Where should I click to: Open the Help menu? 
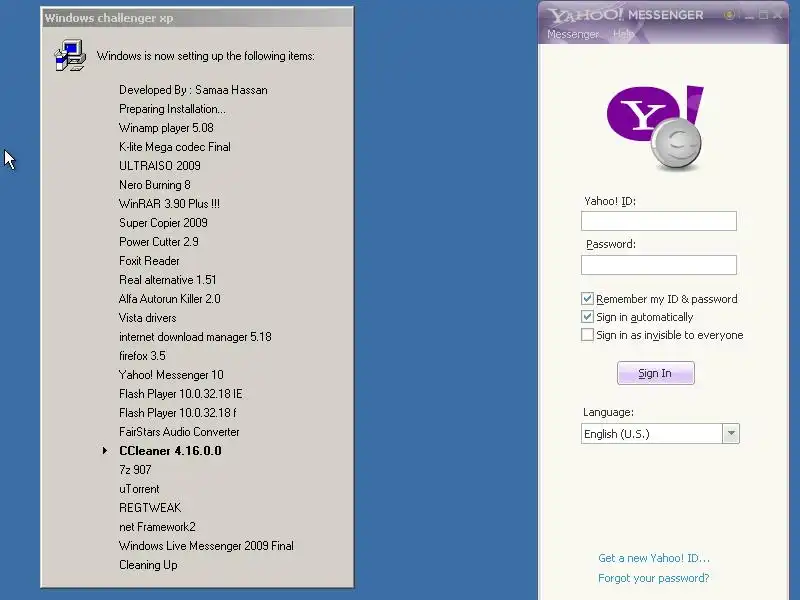pos(623,34)
